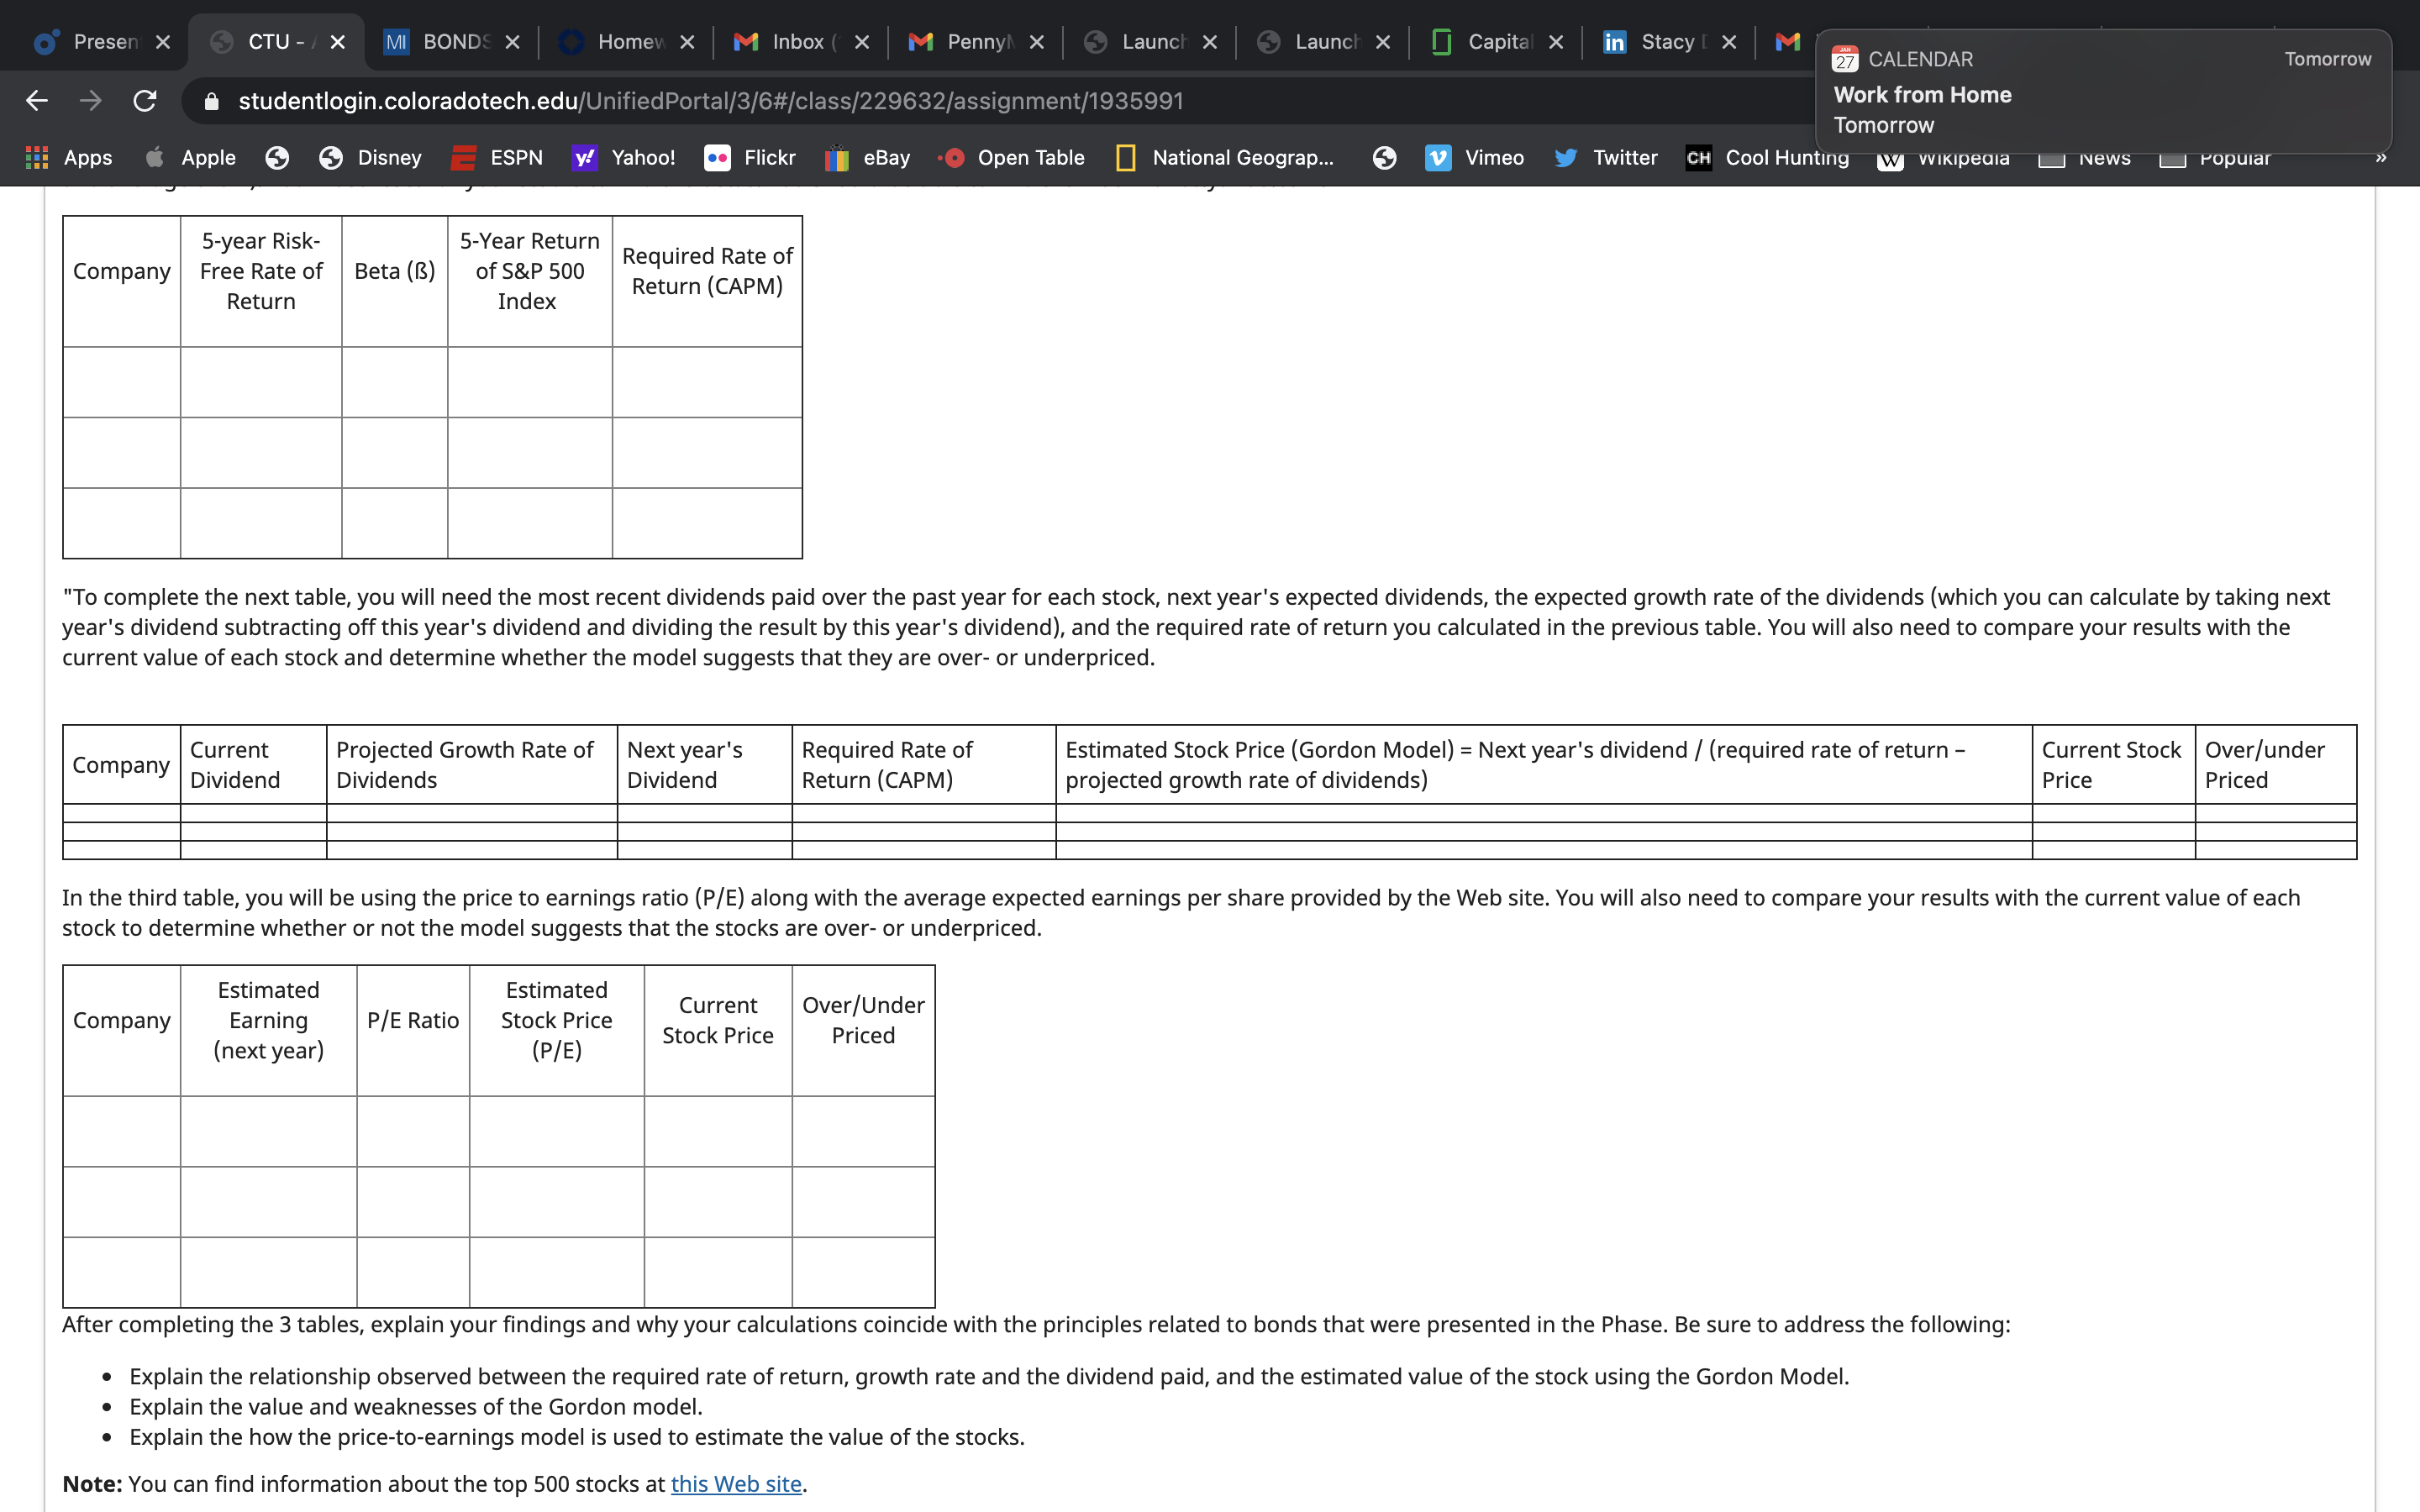Open the Yahoo! bookmark

click(x=624, y=158)
